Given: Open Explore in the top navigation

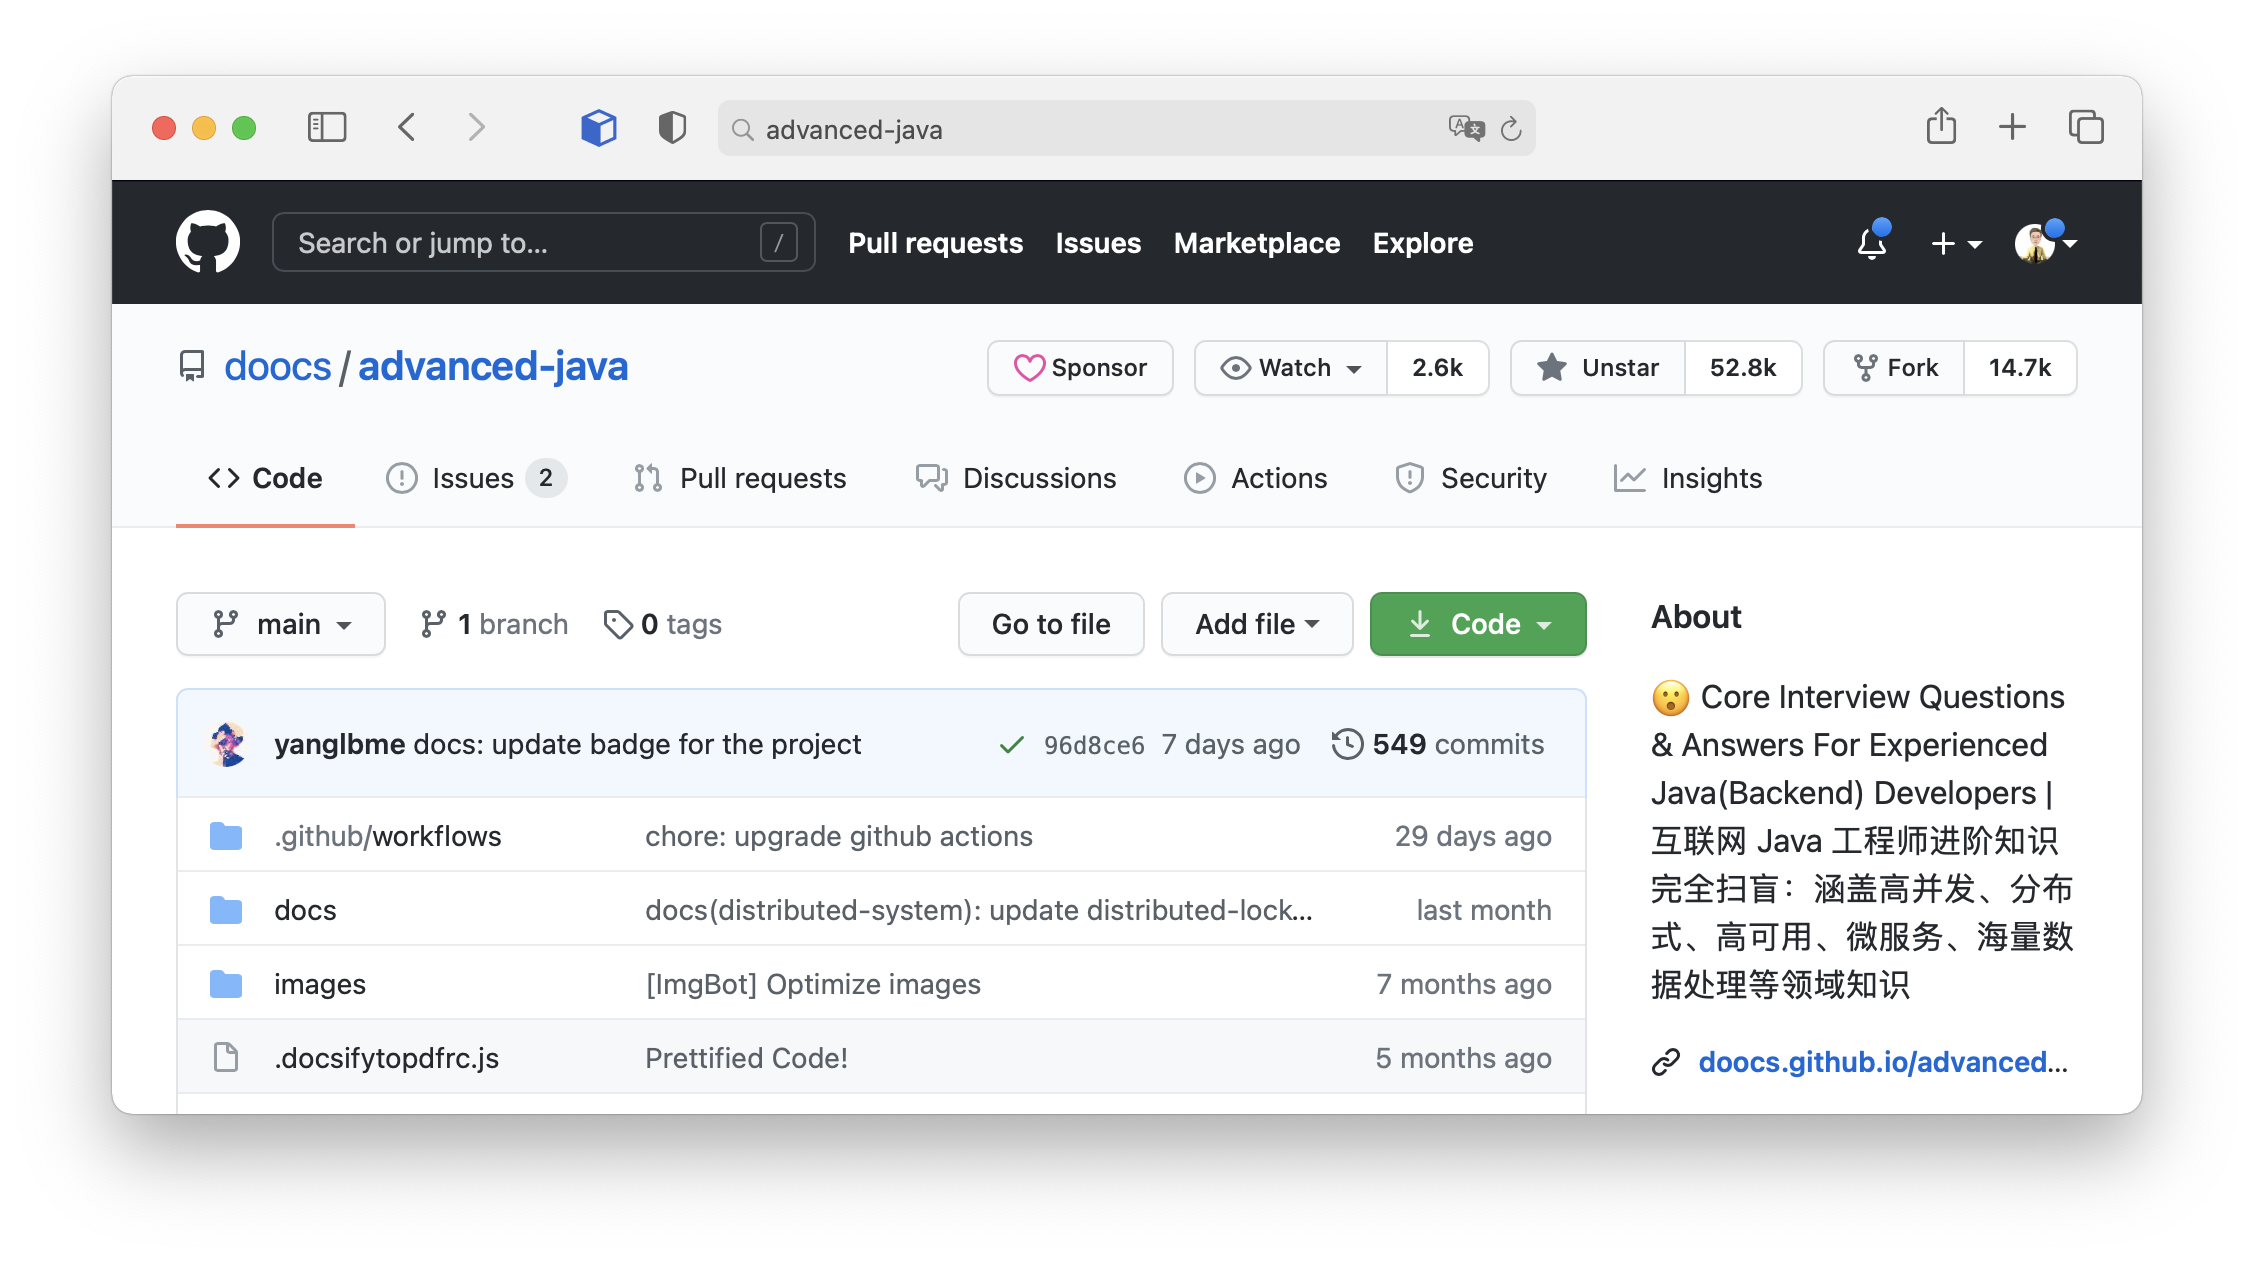Looking at the screenshot, I should click(x=1423, y=243).
